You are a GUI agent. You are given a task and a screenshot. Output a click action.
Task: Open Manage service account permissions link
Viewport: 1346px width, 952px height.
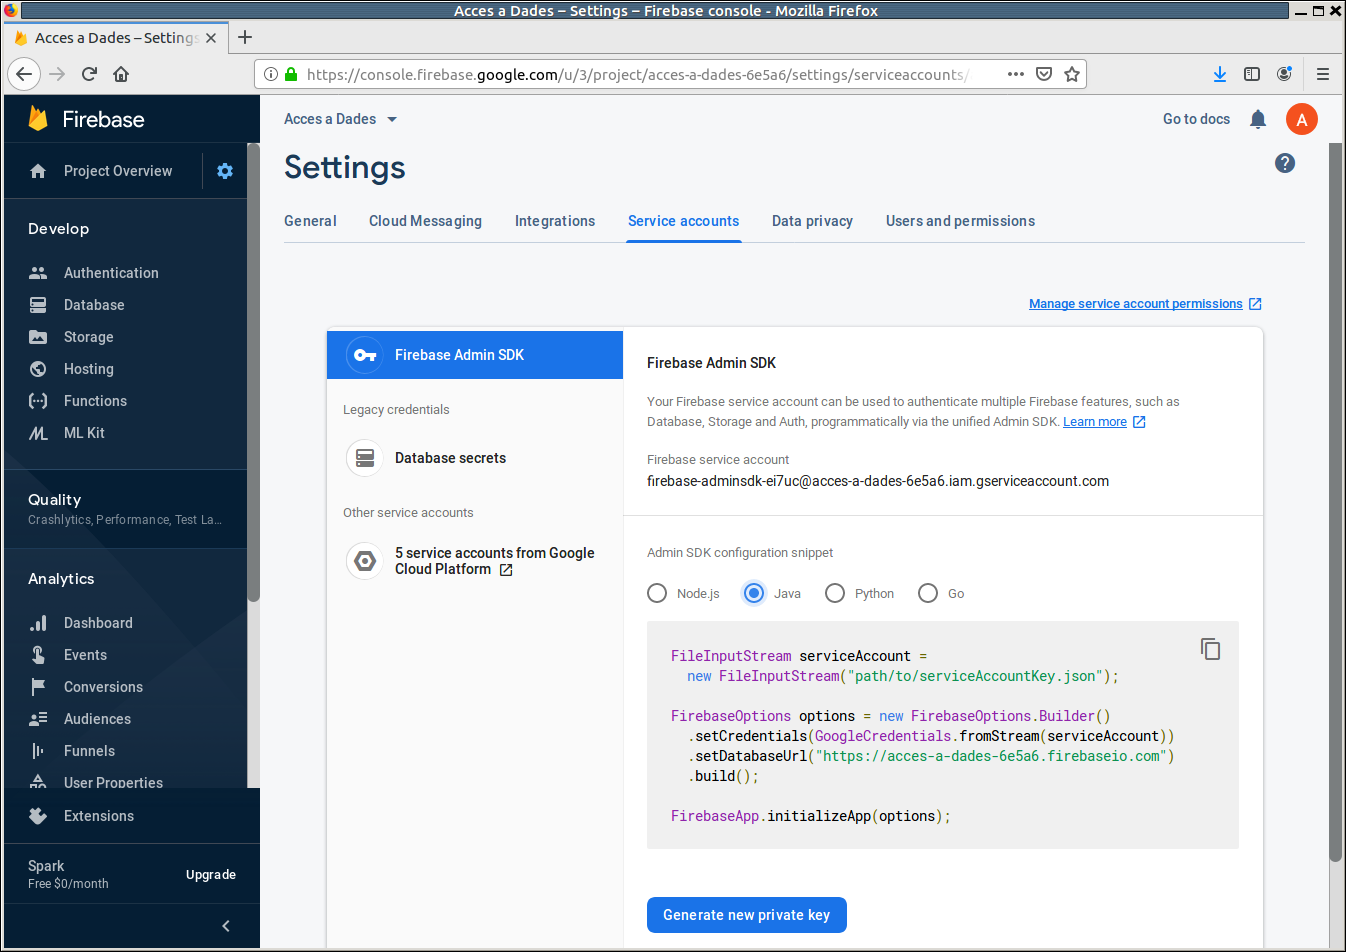(x=1135, y=304)
